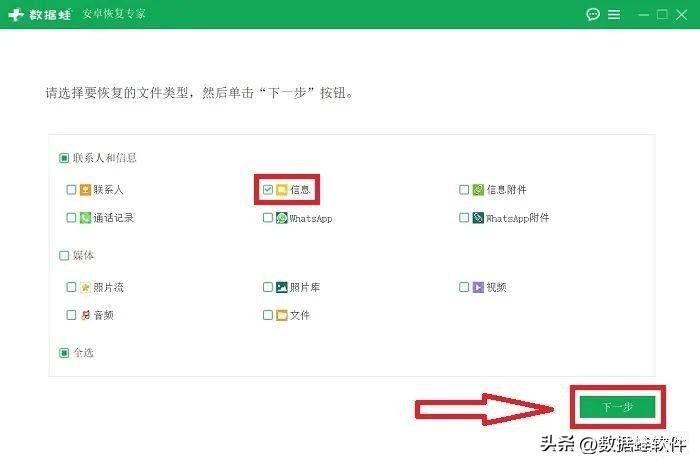Minimize the application window

[643, 15]
